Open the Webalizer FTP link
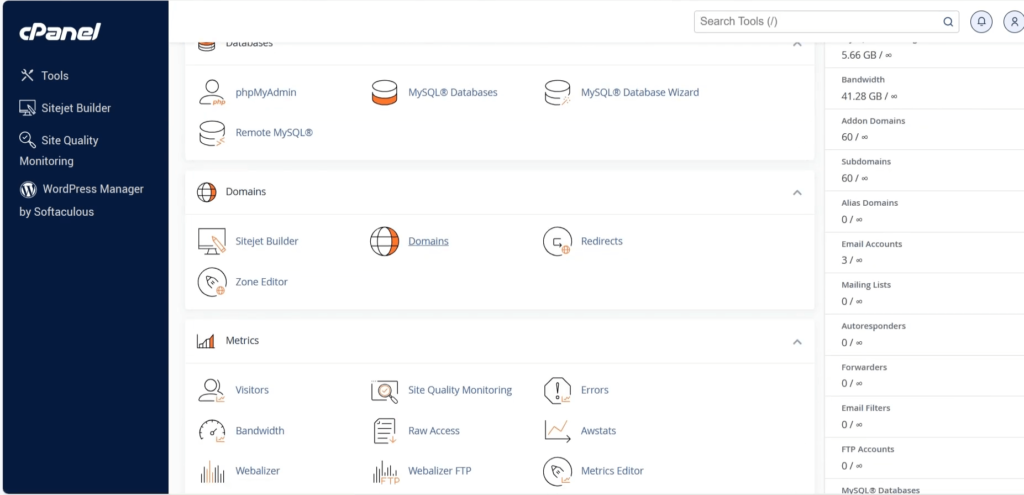 (x=440, y=471)
